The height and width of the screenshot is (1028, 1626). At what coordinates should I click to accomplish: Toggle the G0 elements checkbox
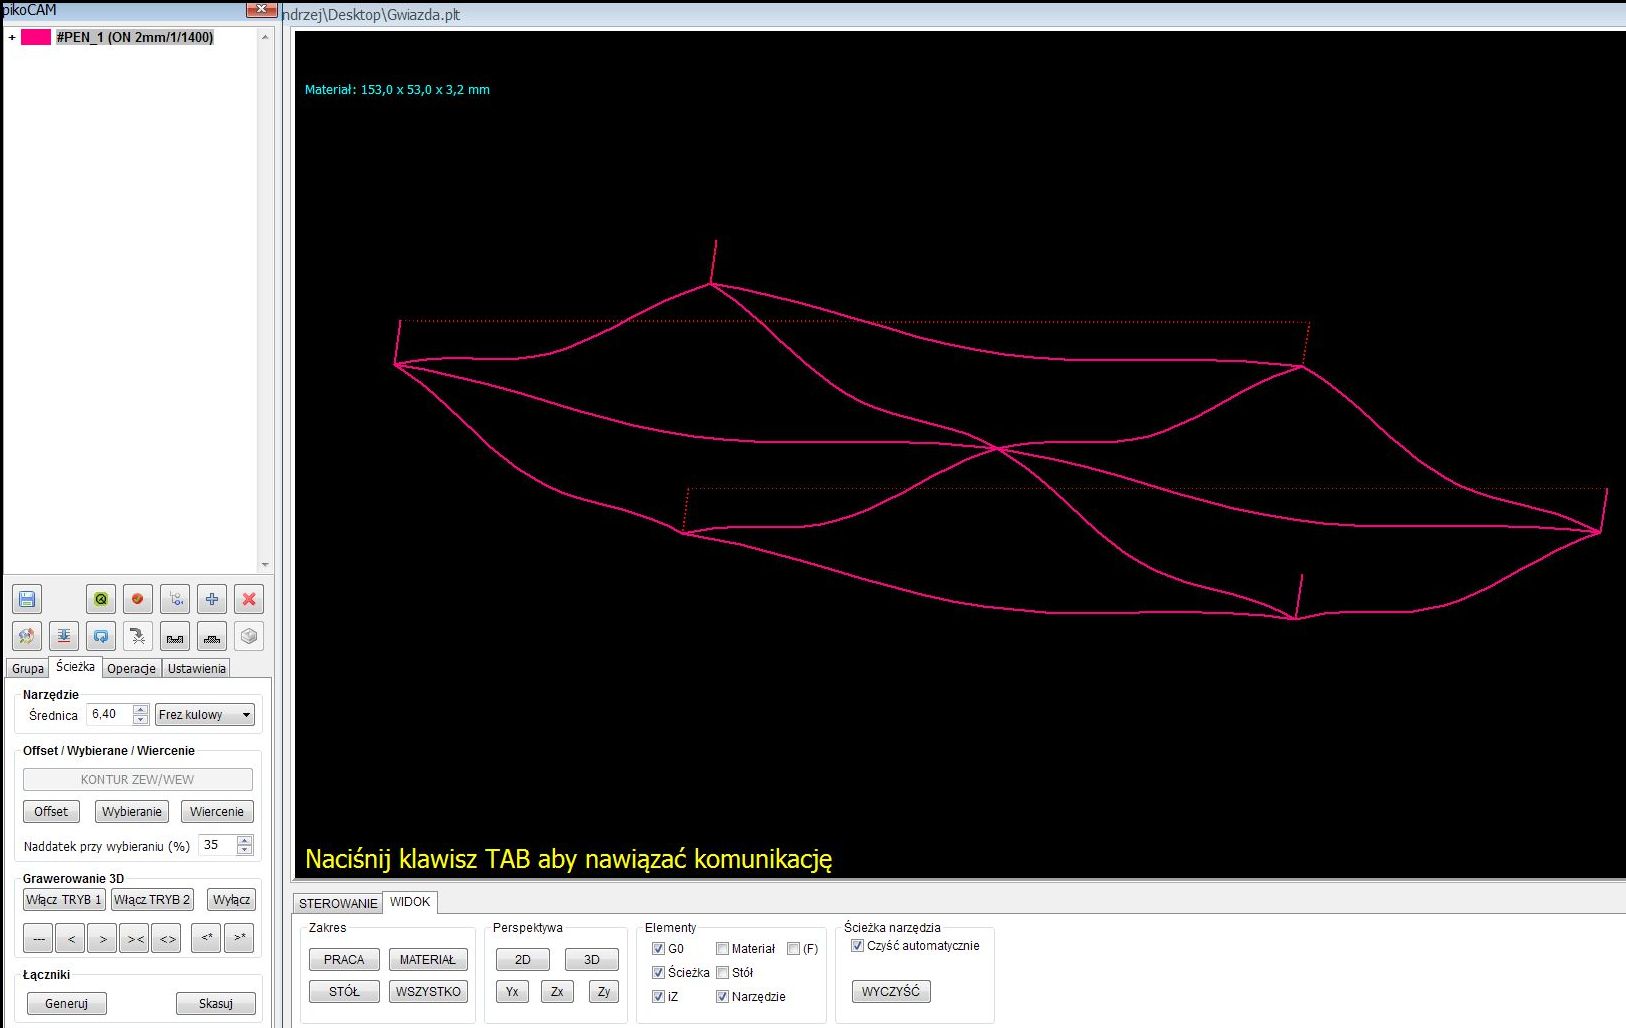coord(658,948)
